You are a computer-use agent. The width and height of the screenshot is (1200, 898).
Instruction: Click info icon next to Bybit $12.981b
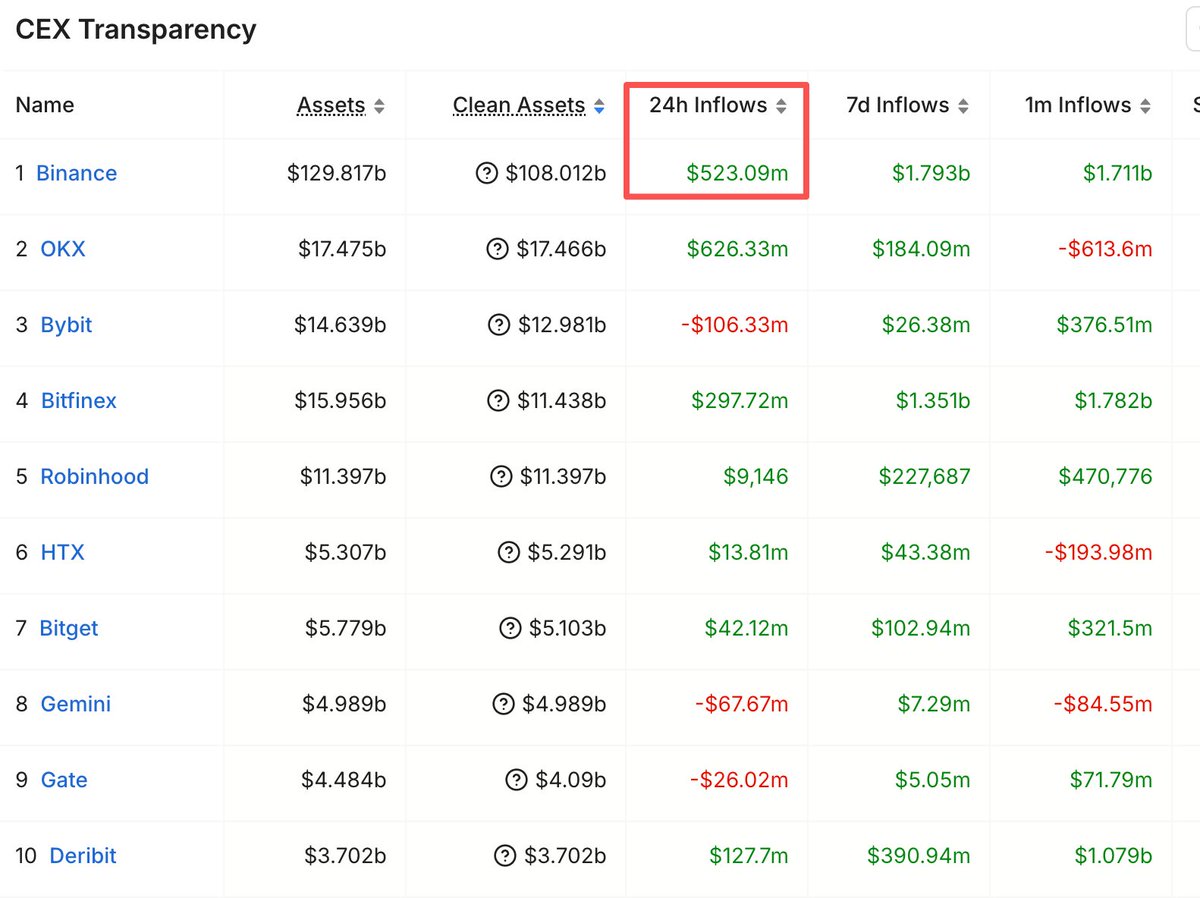coord(498,325)
